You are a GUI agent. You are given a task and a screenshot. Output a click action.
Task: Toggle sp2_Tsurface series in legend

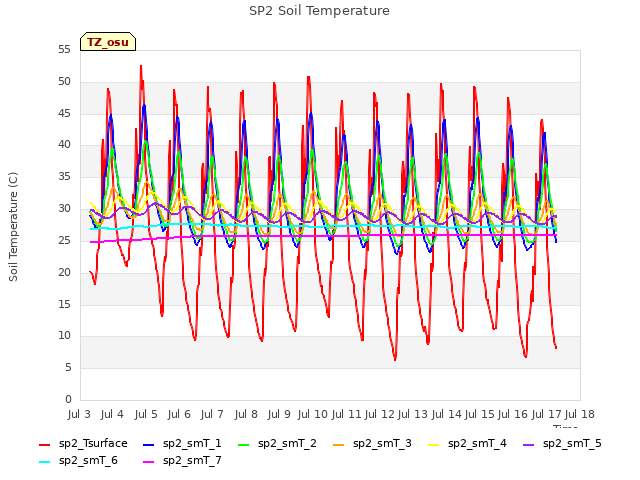[x=83, y=444]
